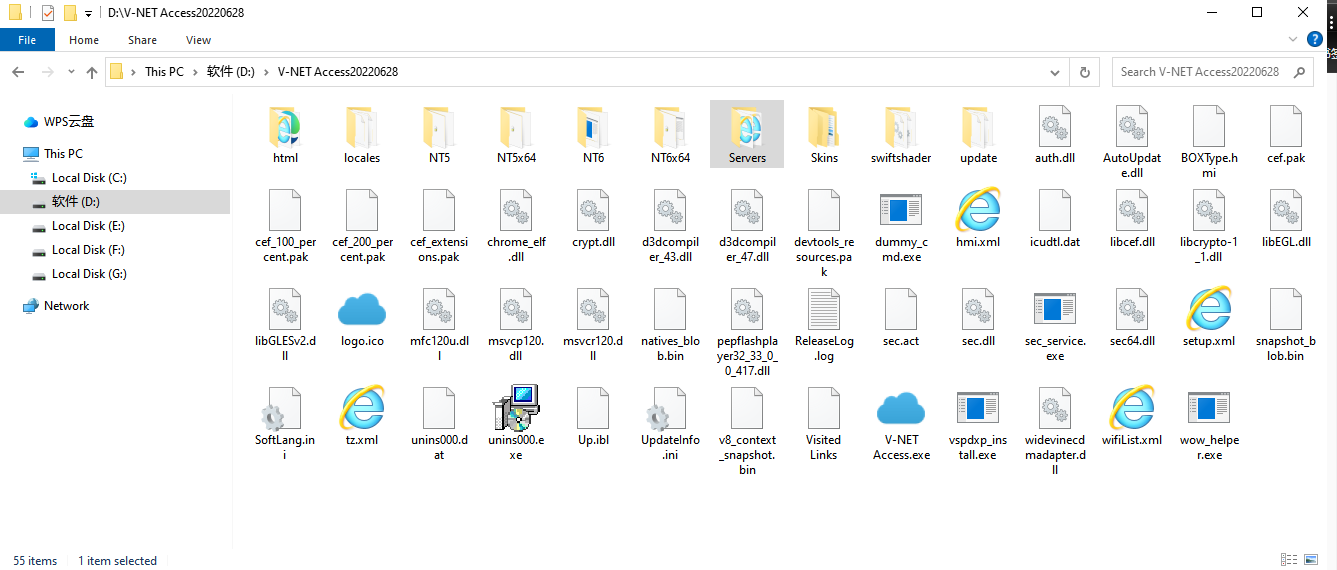Refresh the current folder view
The image size is (1337, 570).
(1084, 72)
